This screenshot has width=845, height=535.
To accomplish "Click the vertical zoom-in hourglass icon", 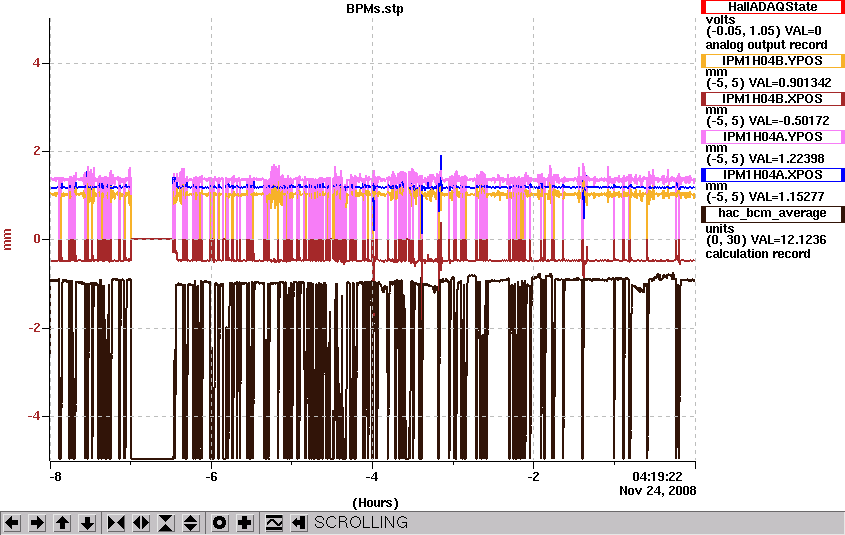I will pyautogui.click(x=166, y=523).
